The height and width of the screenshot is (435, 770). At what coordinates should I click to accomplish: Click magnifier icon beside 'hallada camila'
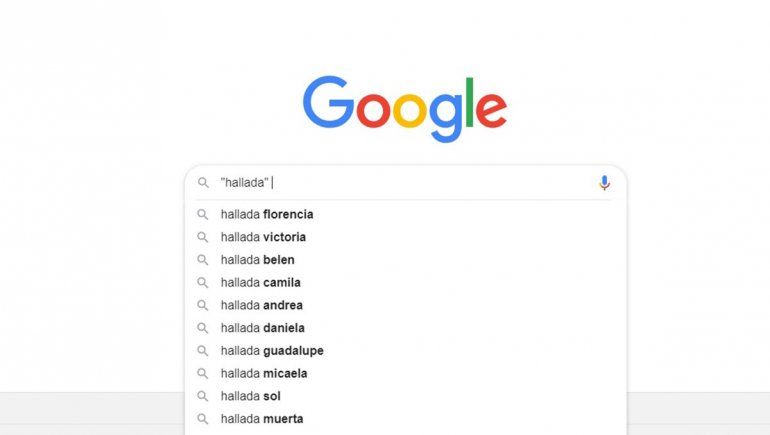point(203,282)
